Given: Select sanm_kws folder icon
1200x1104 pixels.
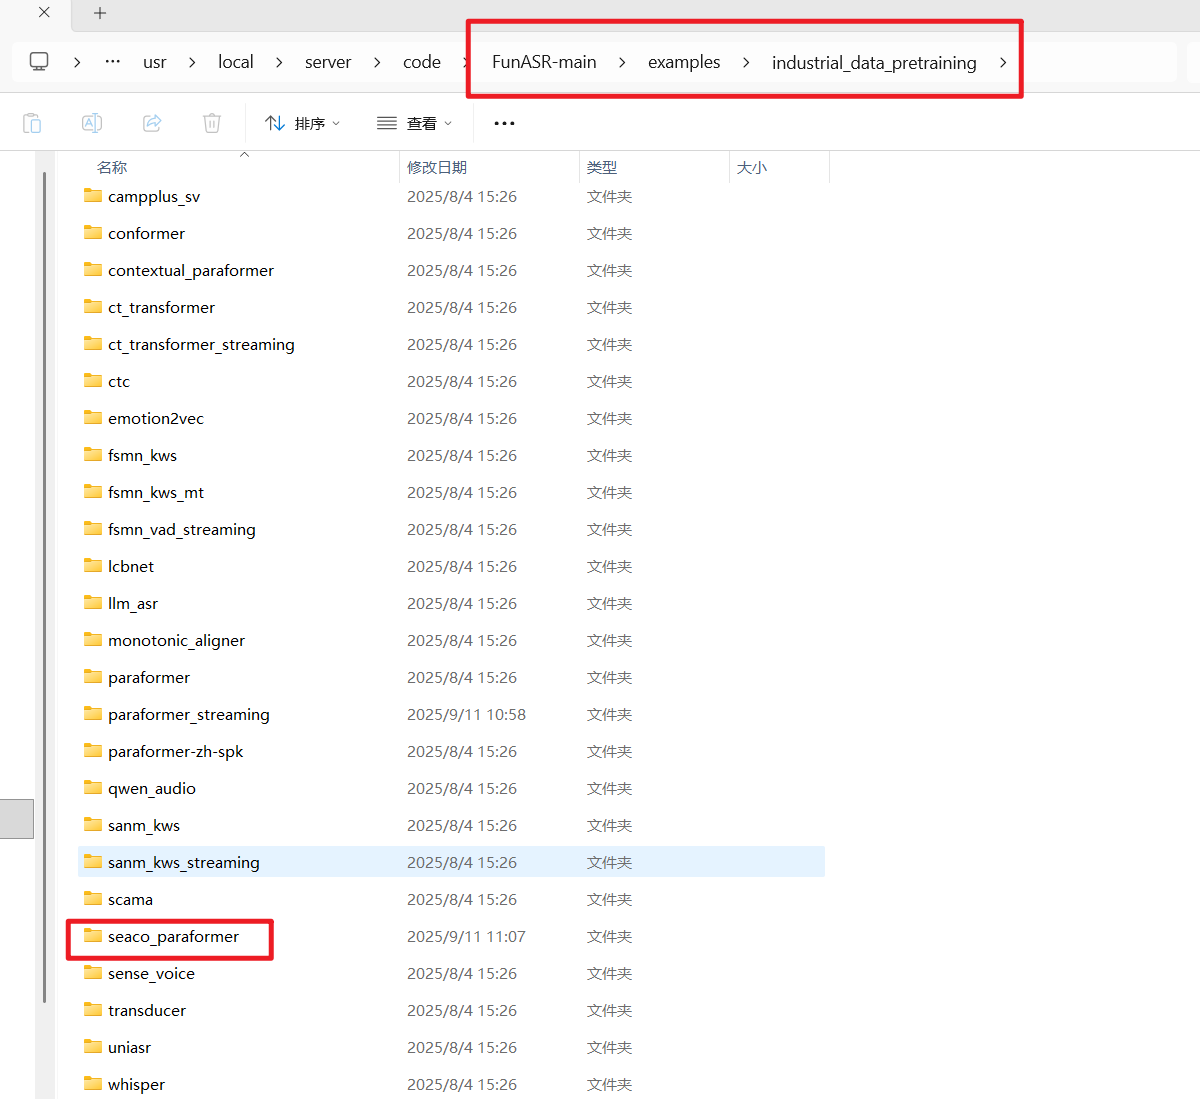Looking at the screenshot, I should pyautogui.click(x=93, y=825).
